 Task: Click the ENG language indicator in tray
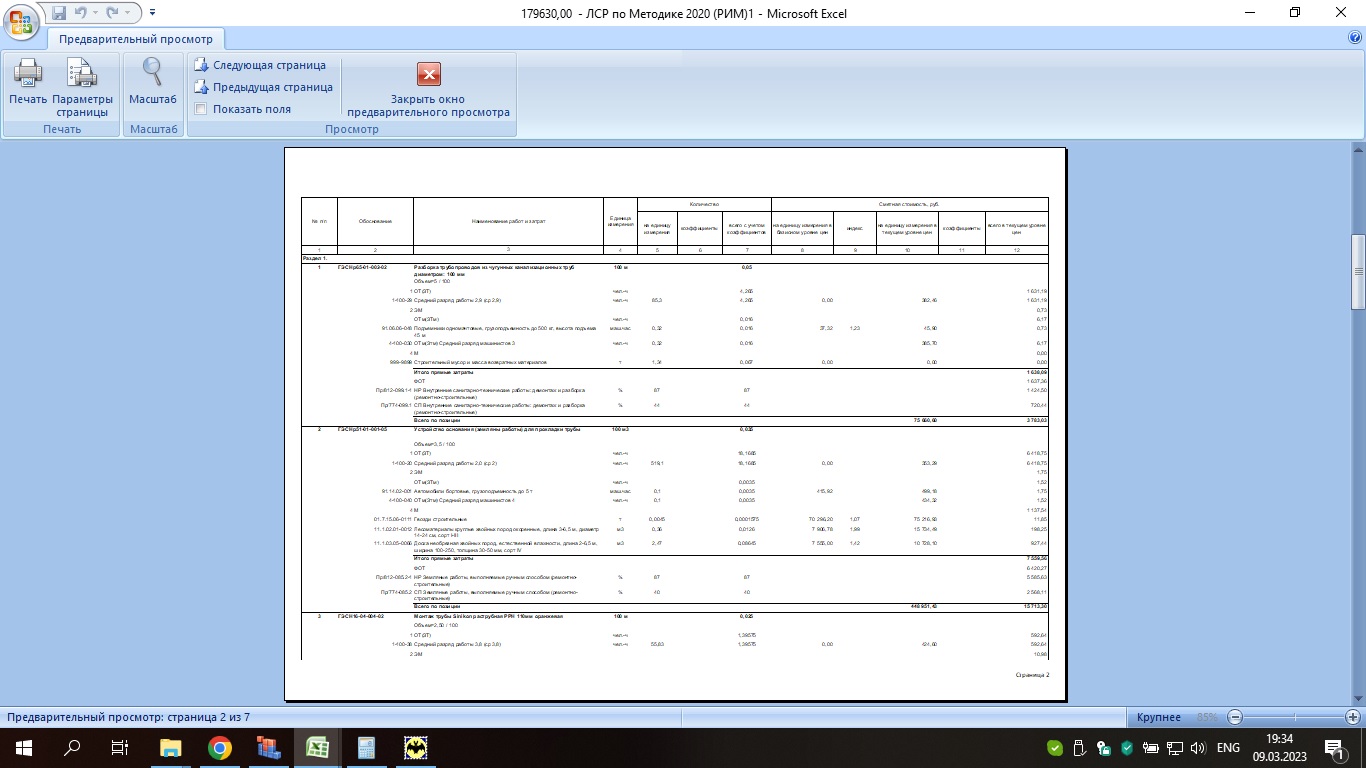coord(1228,748)
